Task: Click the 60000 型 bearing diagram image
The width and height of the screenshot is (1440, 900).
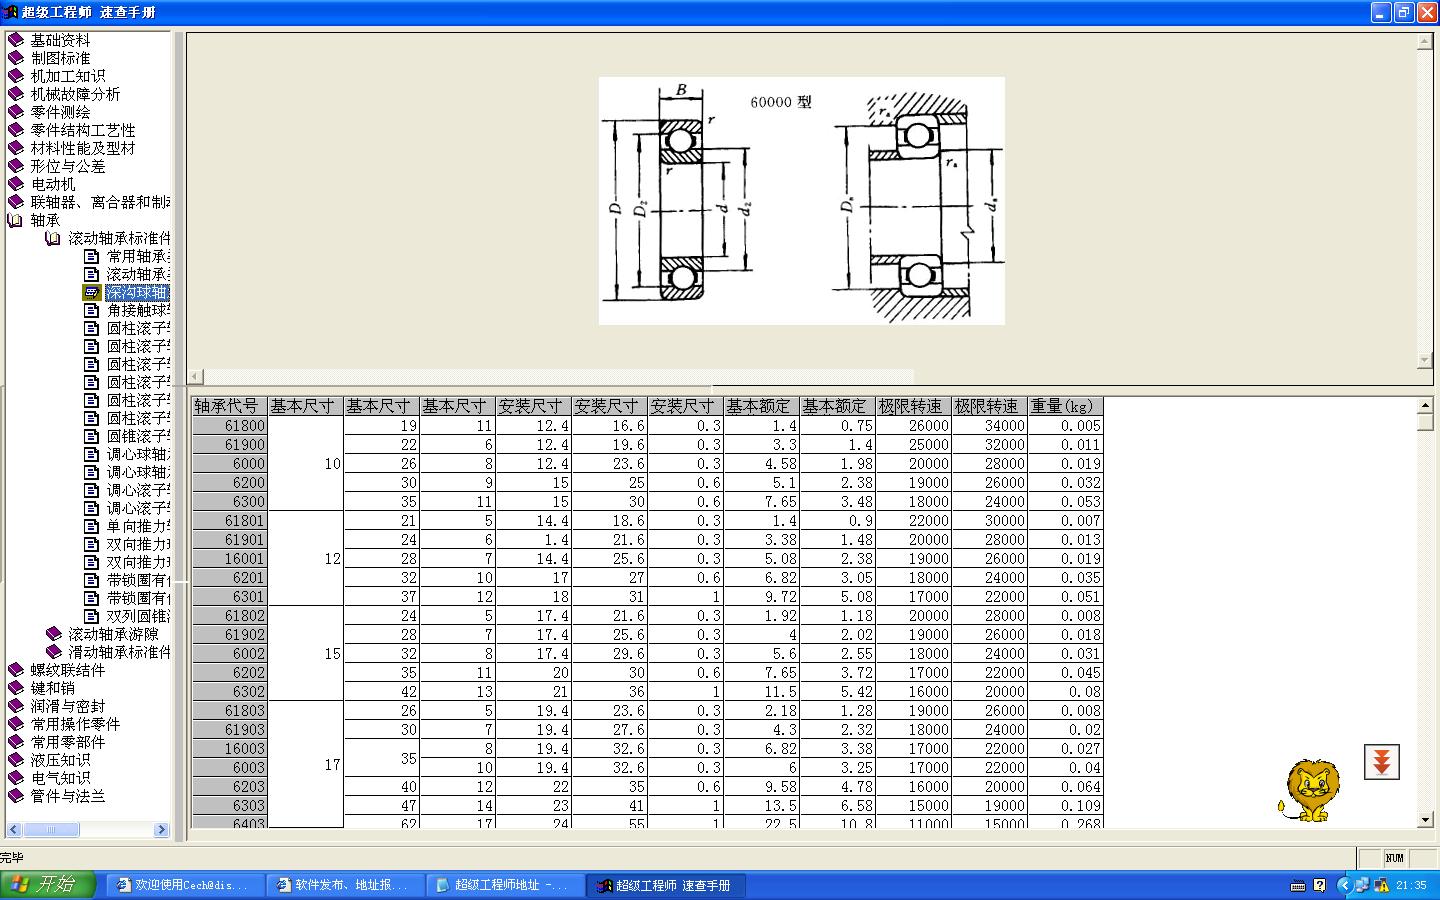Action: (x=801, y=200)
